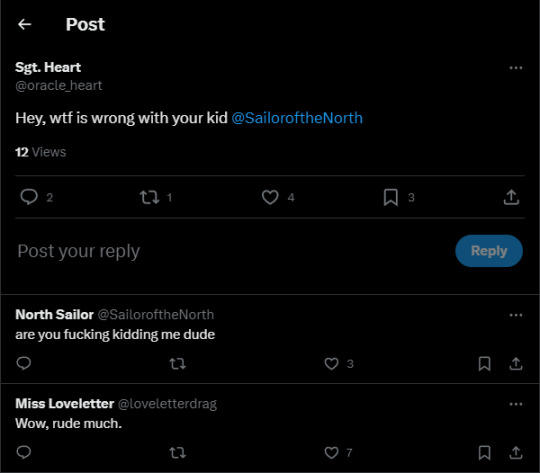Click the blue Reply button
Viewport: 540px width, 473px height.
click(x=489, y=251)
